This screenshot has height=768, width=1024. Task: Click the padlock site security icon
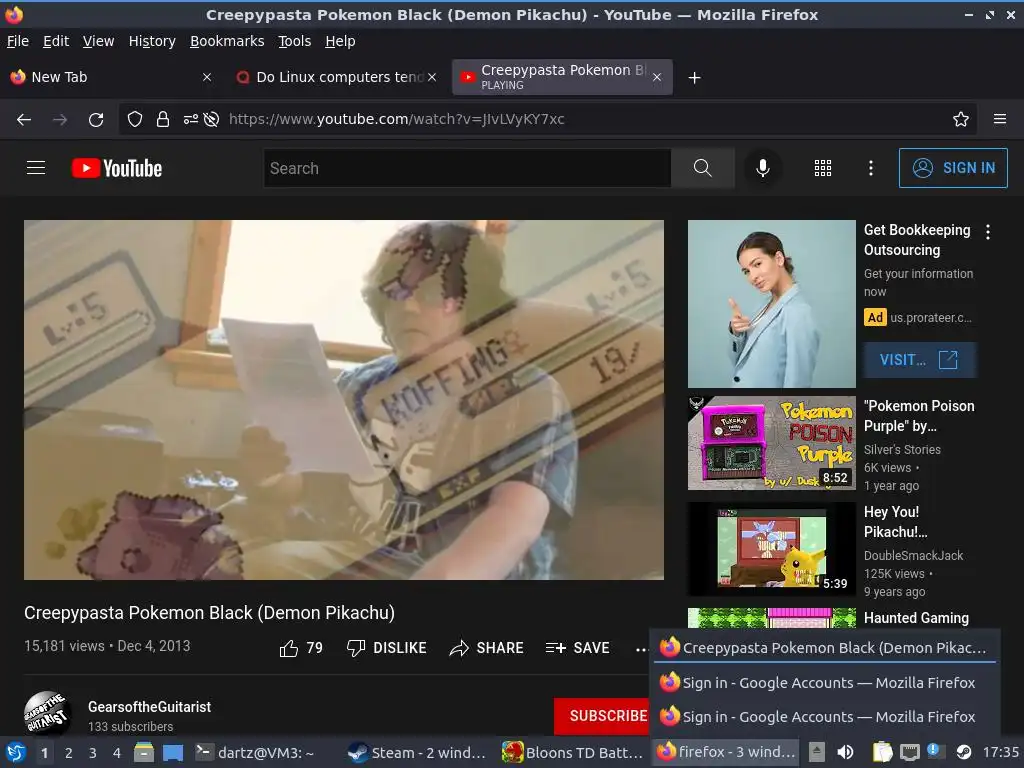[x=163, y=120]
